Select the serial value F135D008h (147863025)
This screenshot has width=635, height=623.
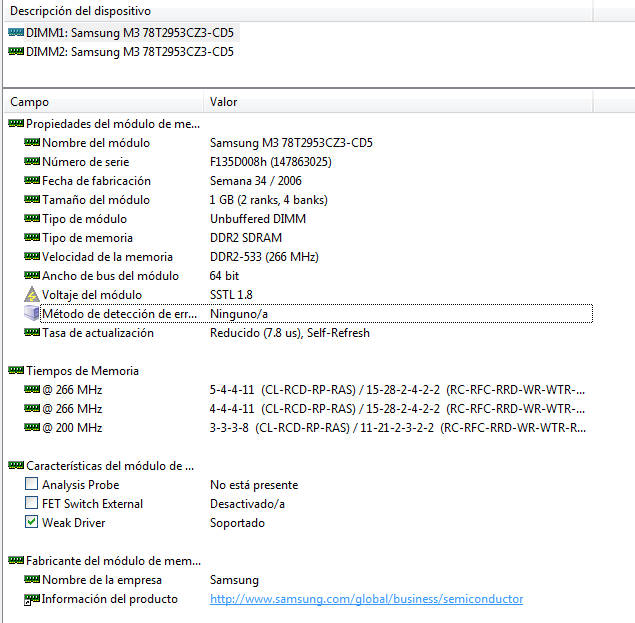point(271,162)
